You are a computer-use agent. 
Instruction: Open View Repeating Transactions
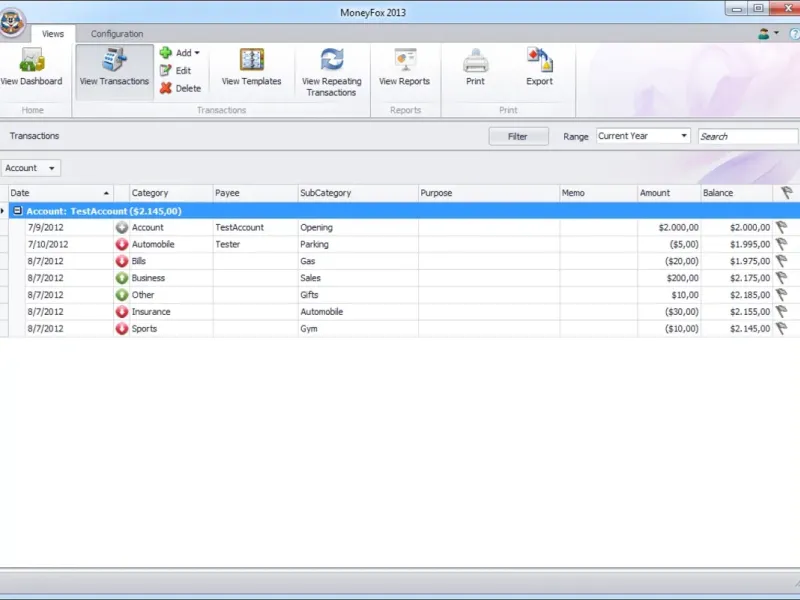[332, 72]
